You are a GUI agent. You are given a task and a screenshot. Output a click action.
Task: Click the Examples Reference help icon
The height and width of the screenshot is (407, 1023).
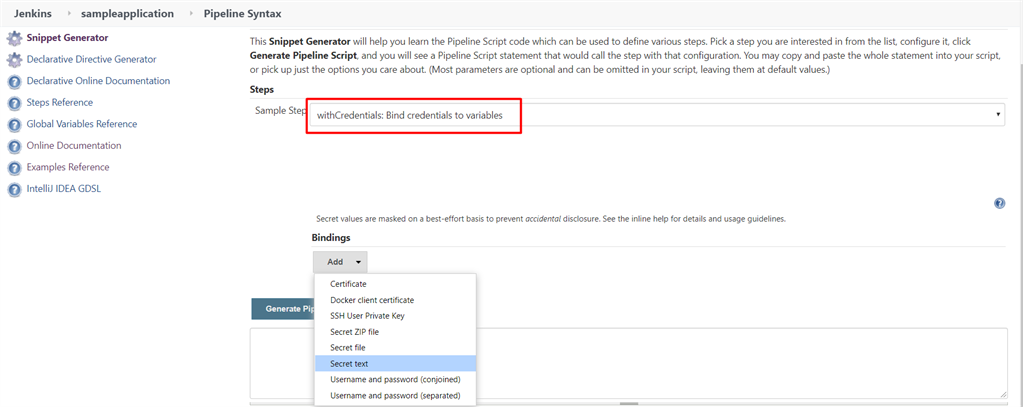14,168
